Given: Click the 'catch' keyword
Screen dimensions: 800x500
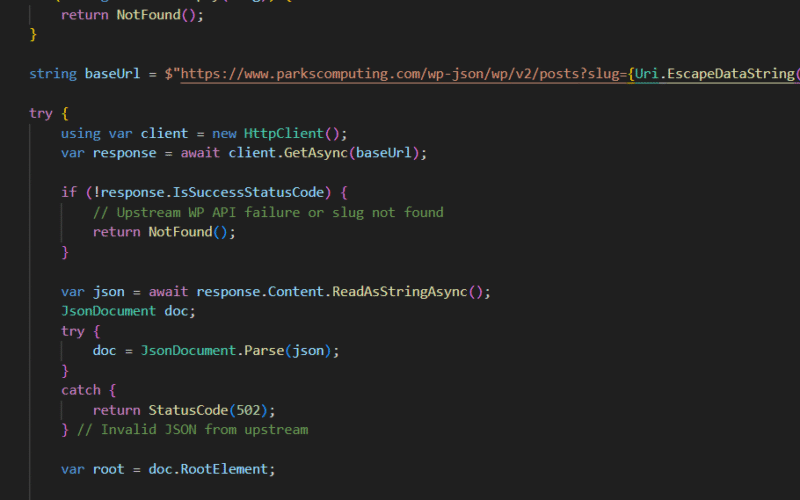Looking at the screenshot, I should click(x=80, y=390).
